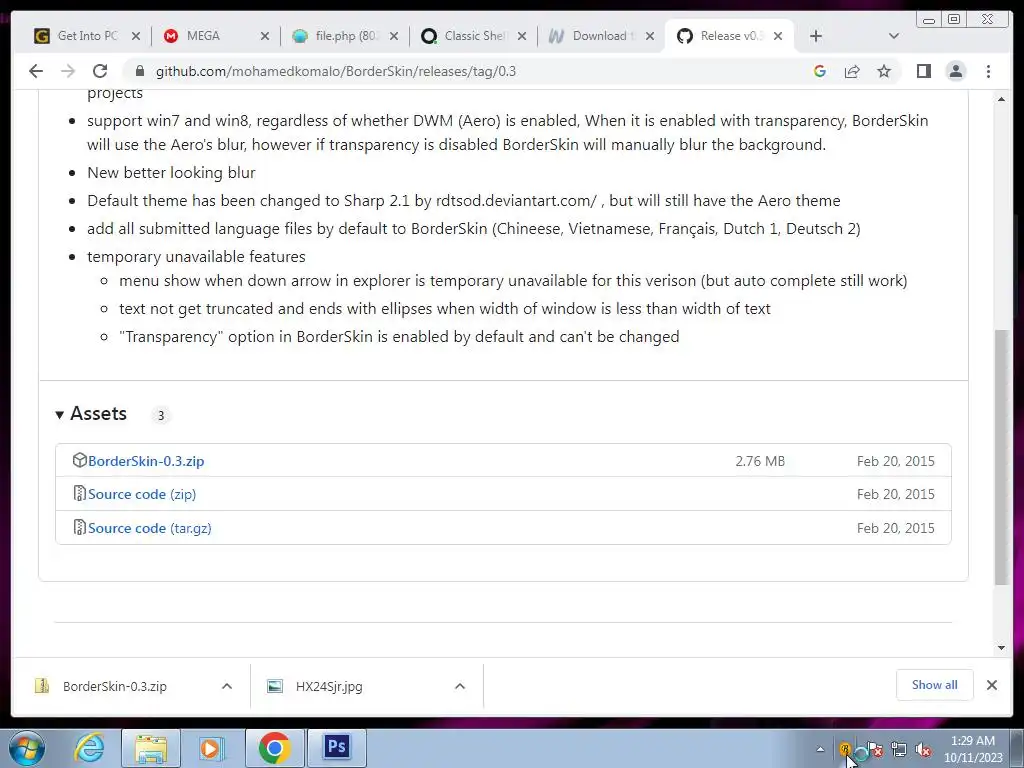Click the assets count badge 3
The width and height of the screenshot is (1024, 768).
click(161, 415)
